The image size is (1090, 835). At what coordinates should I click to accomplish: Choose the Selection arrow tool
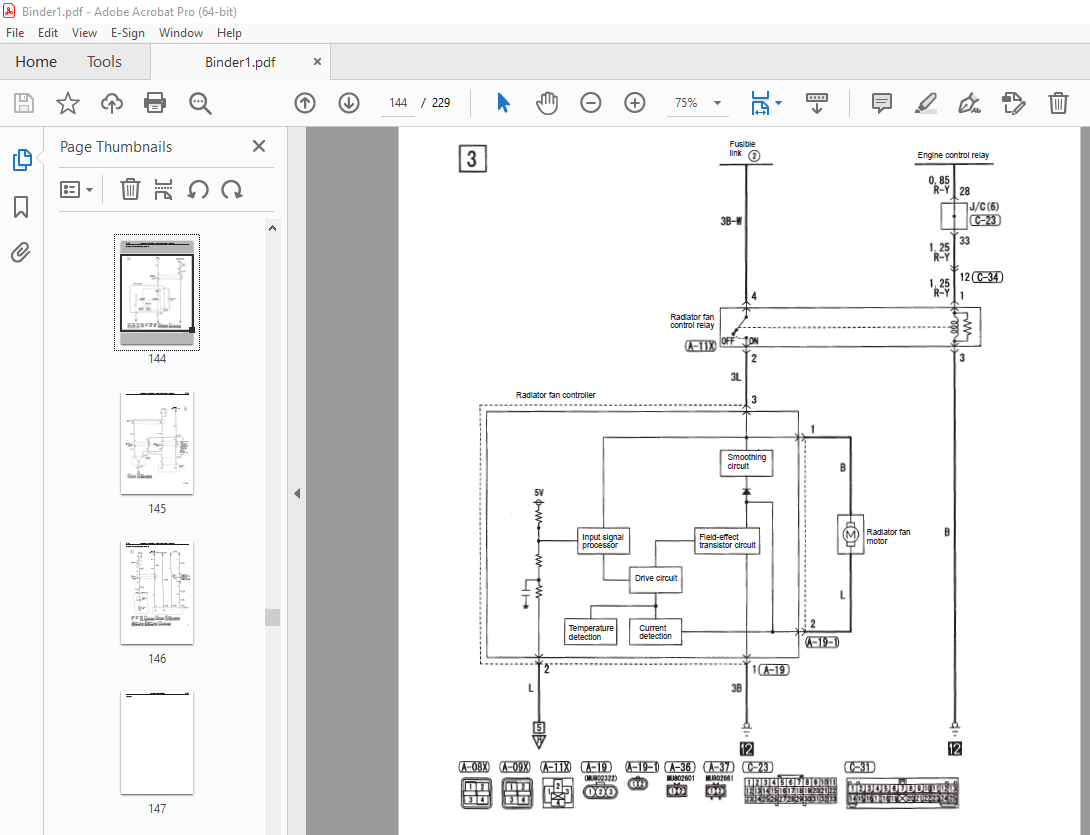(x=503, y=103)
